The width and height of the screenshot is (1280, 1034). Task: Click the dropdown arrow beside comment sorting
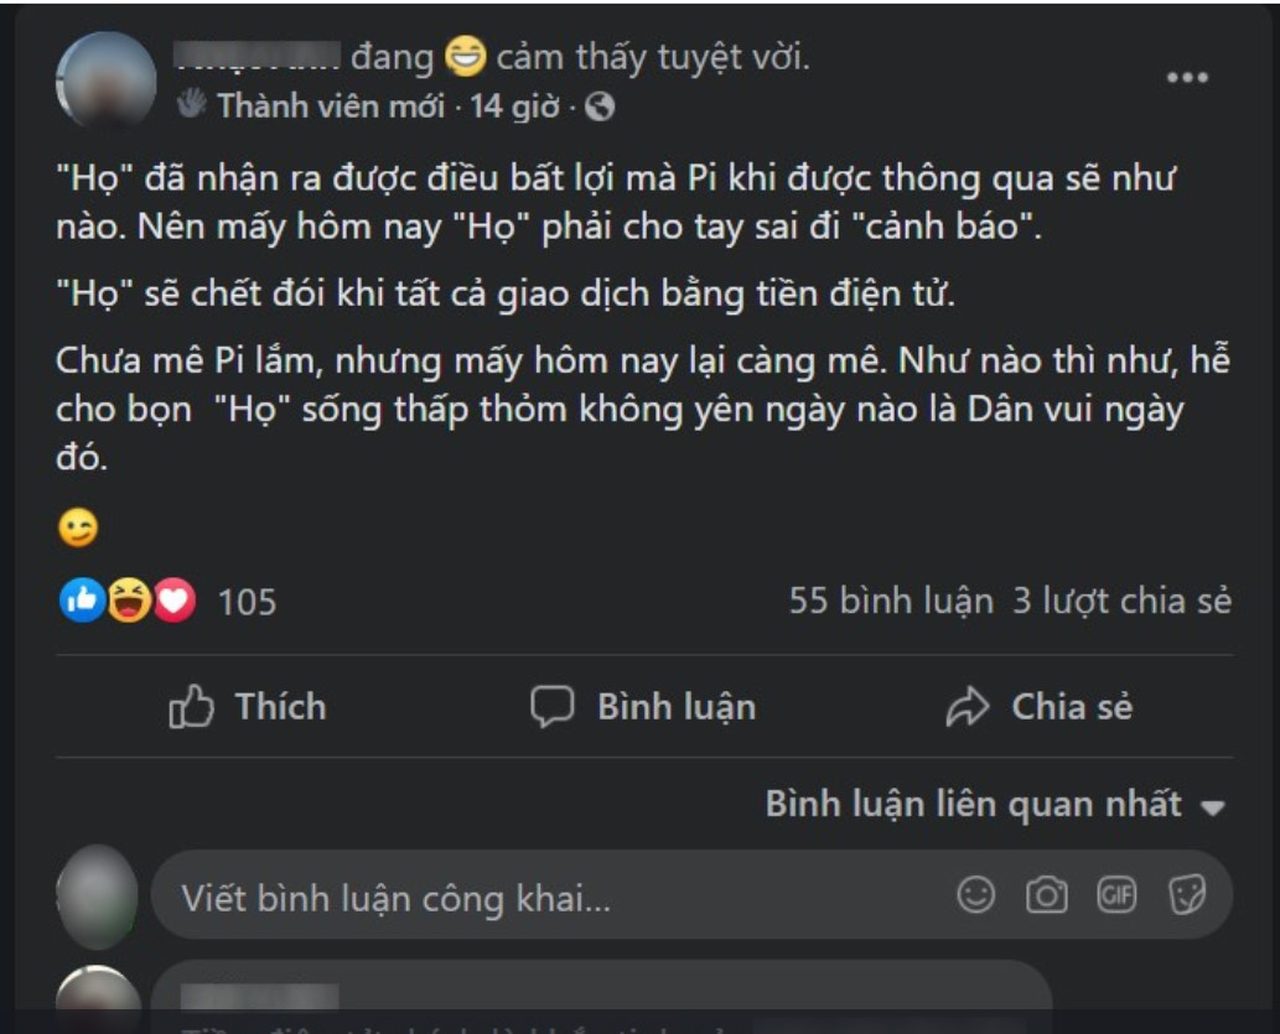point(1212,807)
